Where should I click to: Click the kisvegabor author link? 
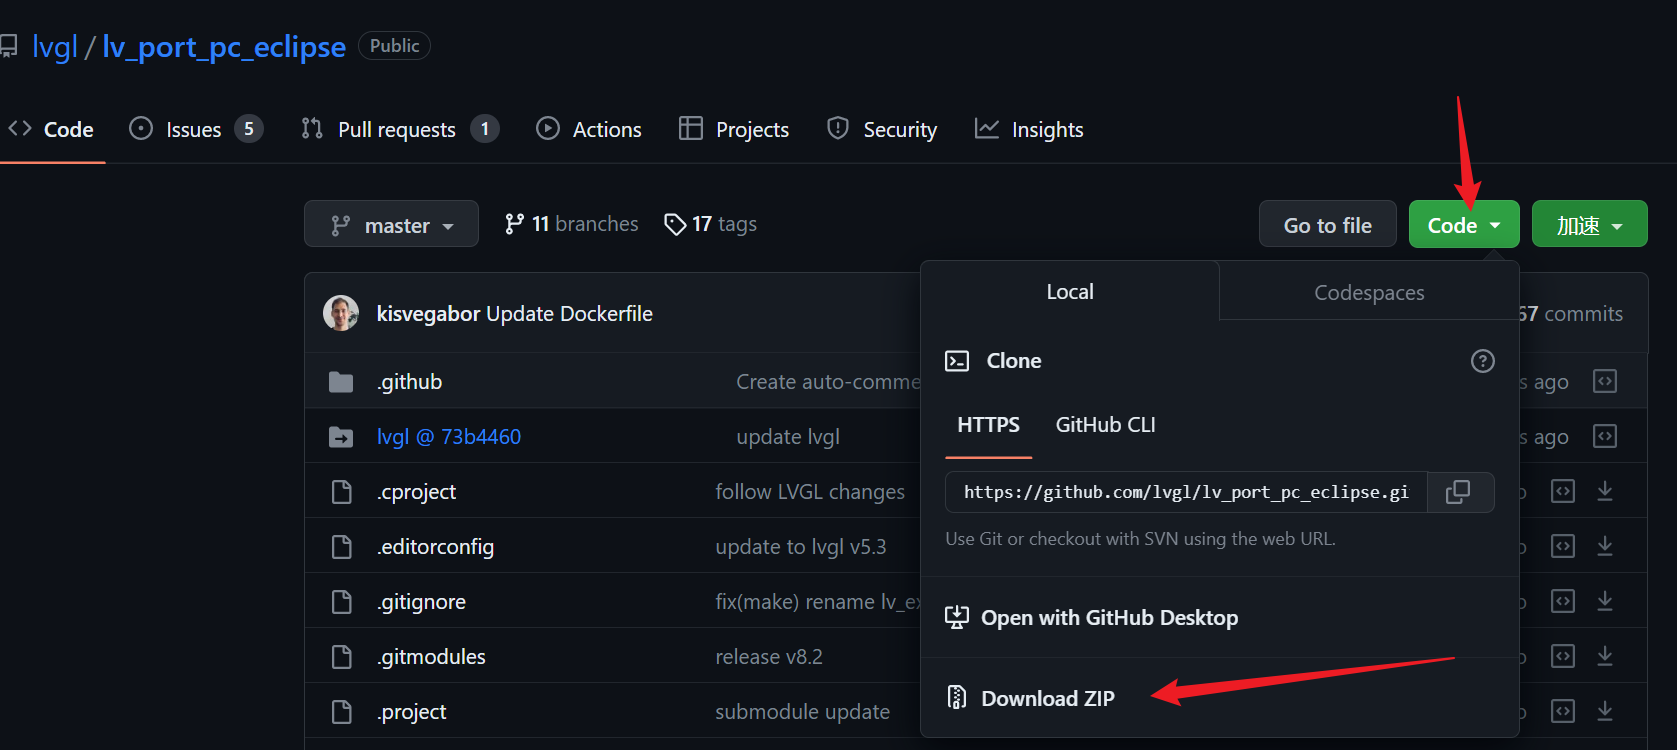tap(428, 314)
